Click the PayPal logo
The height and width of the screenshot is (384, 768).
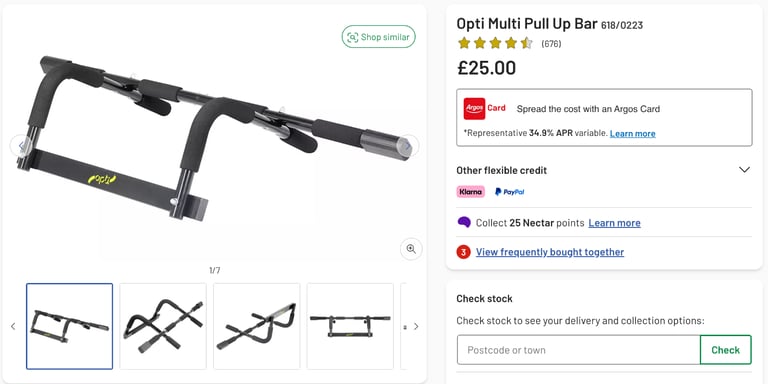click(x=509, y=192)
